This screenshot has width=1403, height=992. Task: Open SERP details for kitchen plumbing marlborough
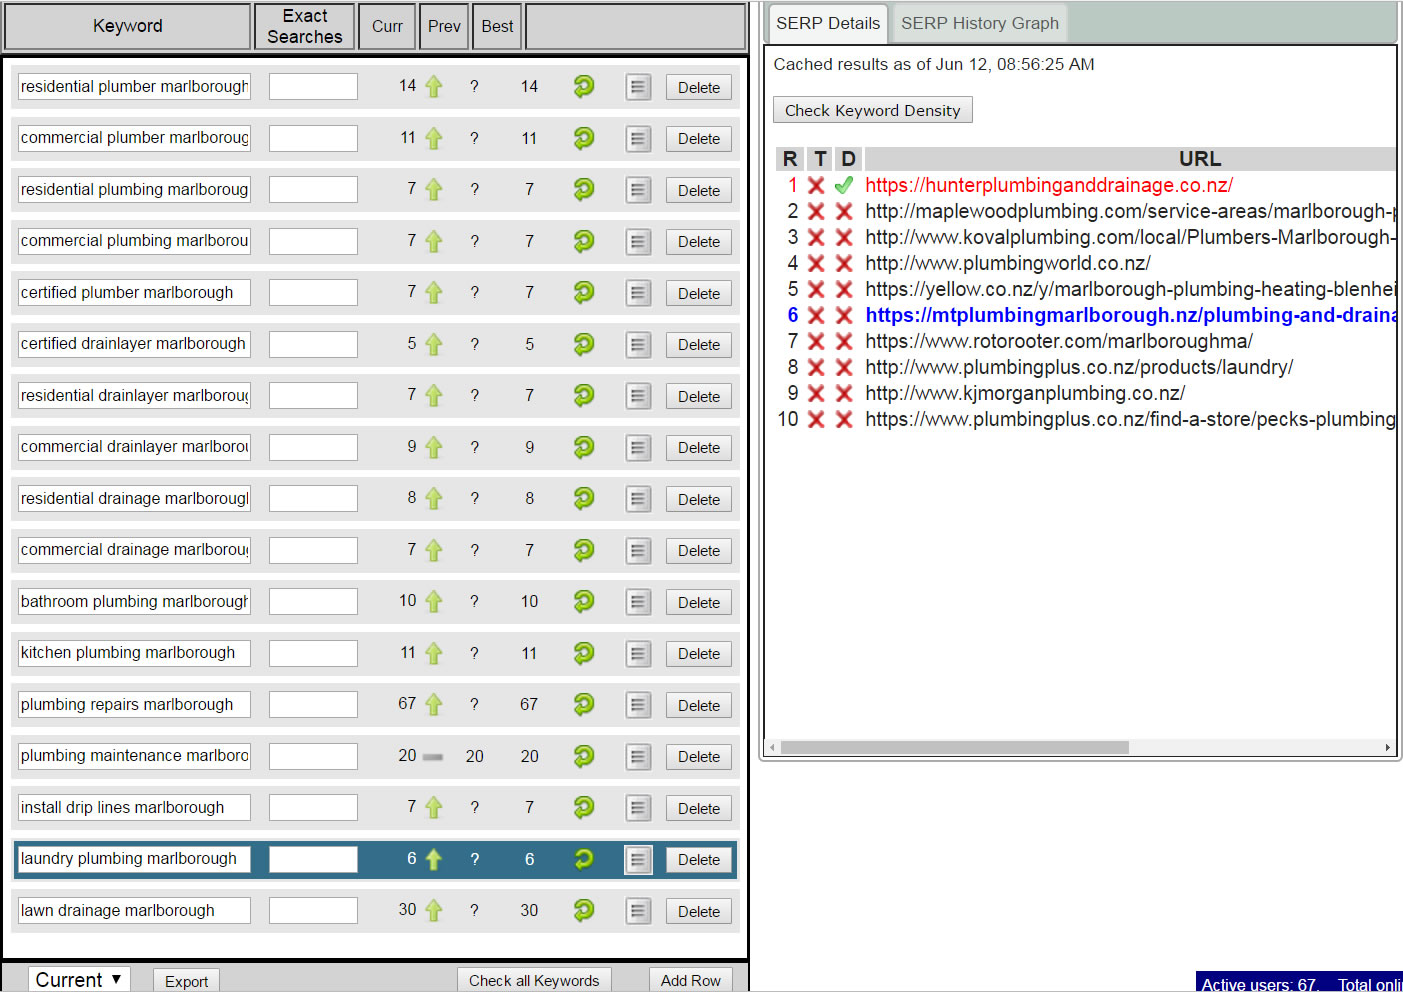pyautogui.click(x=638, y=653)
